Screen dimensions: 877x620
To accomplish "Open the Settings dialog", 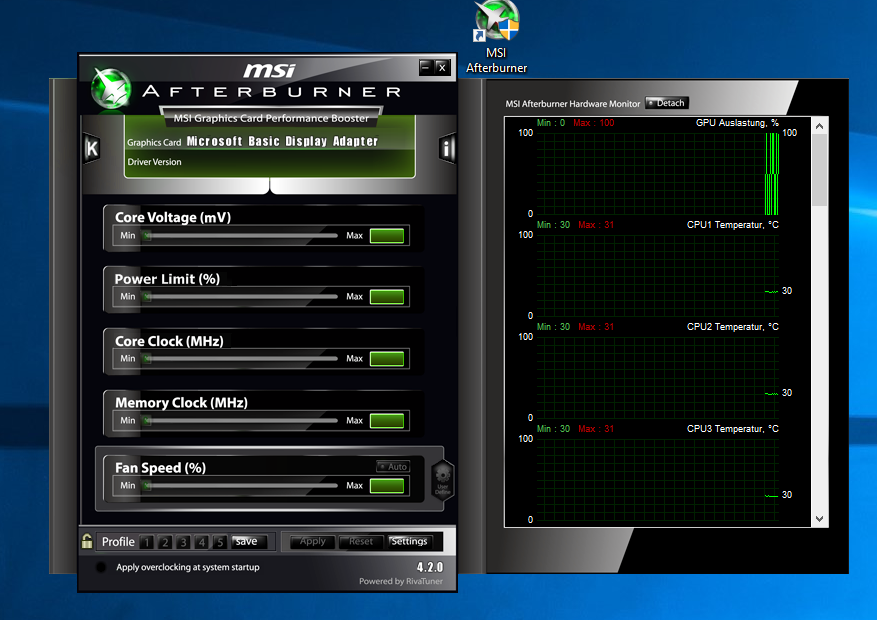I will tap(409, 541).
